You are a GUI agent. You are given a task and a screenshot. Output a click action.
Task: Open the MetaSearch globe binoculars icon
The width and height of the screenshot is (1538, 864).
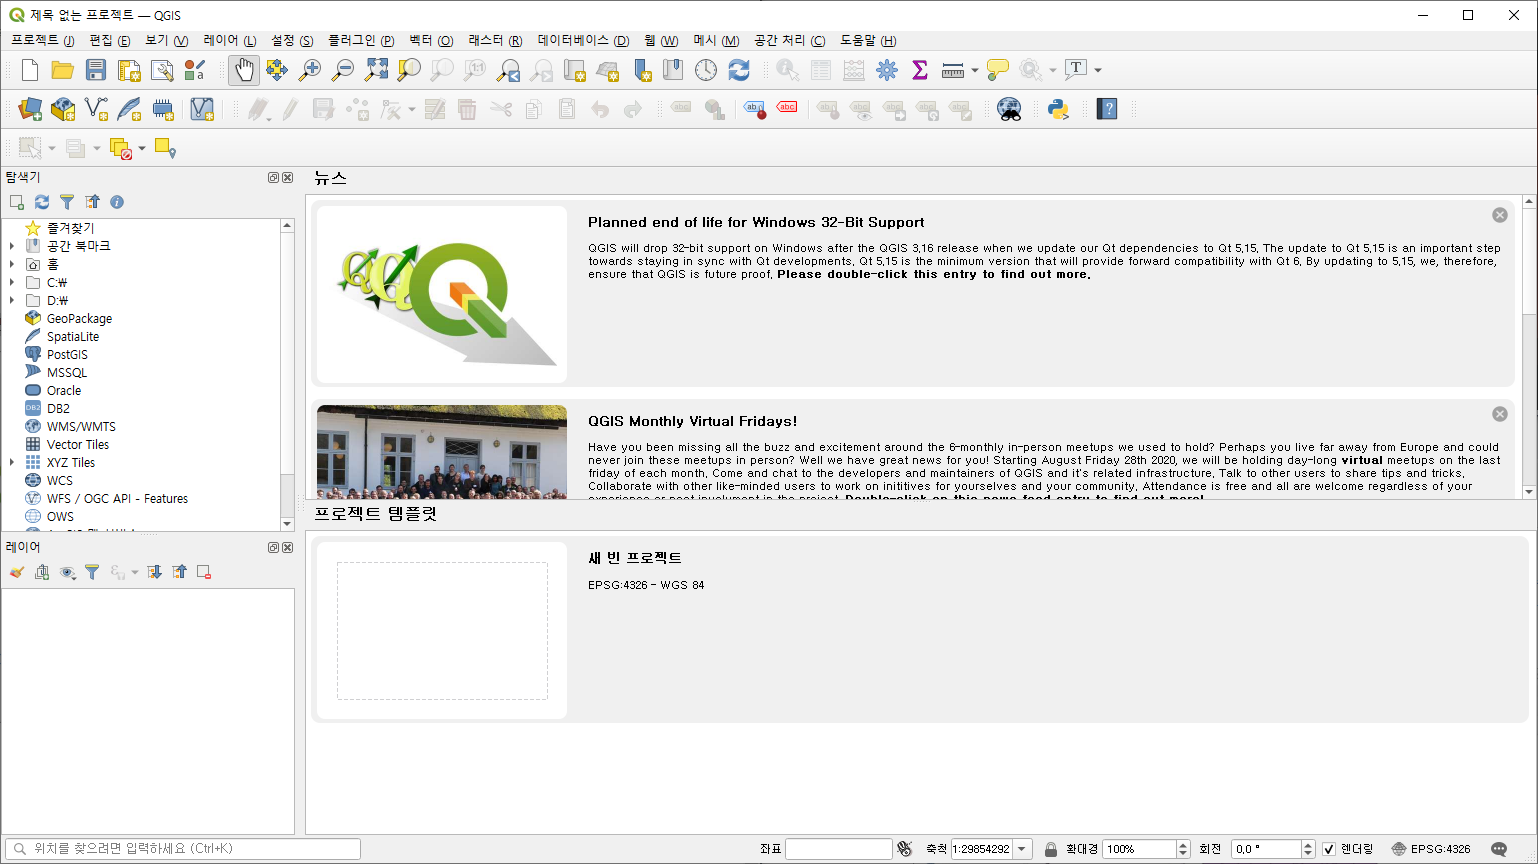coord(1009,109)
